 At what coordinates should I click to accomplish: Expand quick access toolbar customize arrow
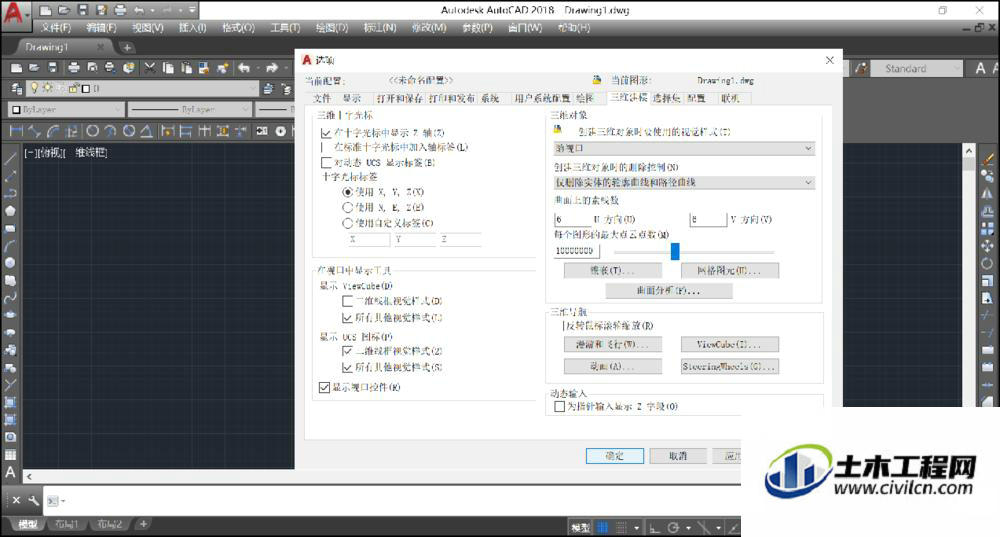[x=192, y=10]
